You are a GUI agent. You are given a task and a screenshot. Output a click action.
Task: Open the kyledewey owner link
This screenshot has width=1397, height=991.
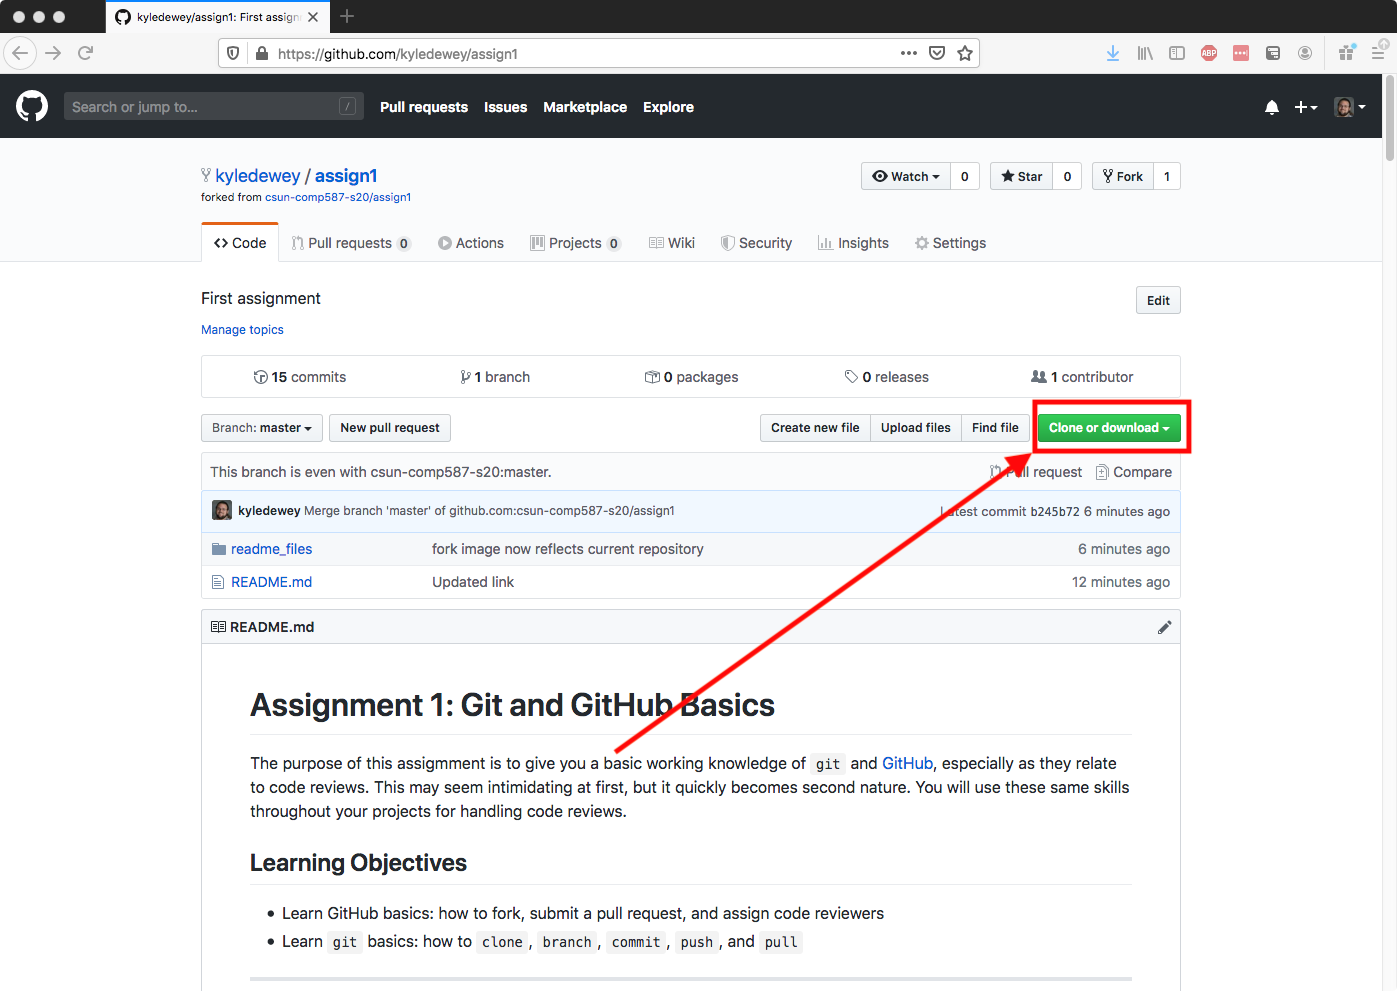258,176
